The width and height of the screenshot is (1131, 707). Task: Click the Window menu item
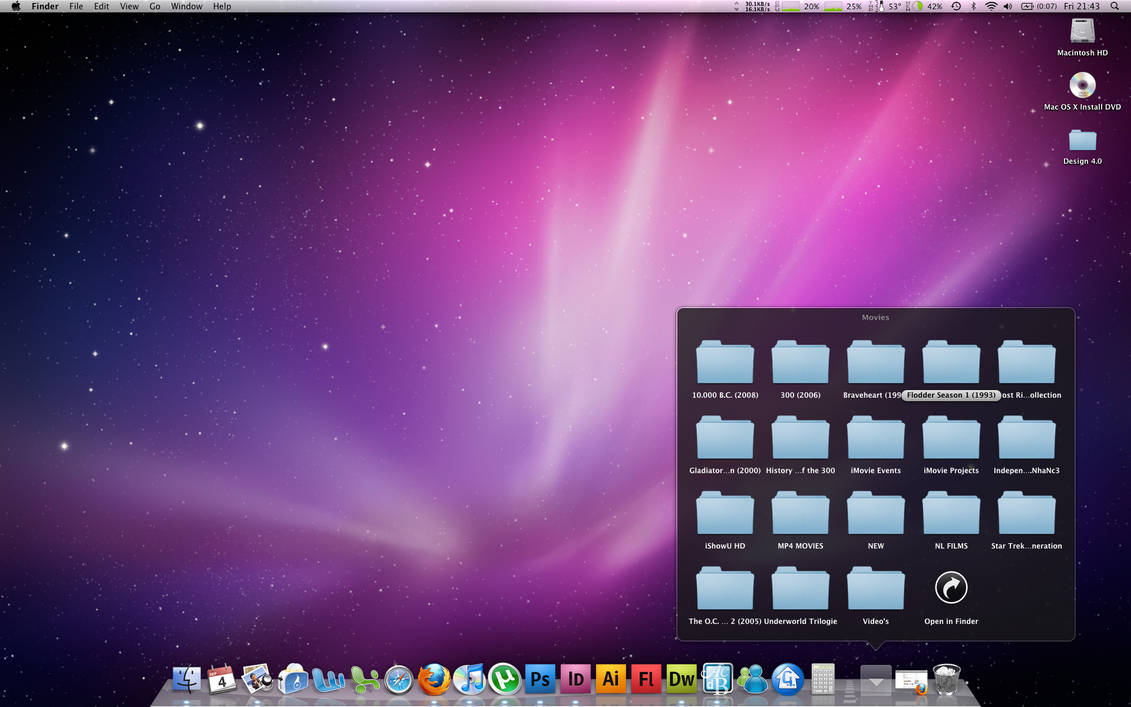tap(186, 6)
